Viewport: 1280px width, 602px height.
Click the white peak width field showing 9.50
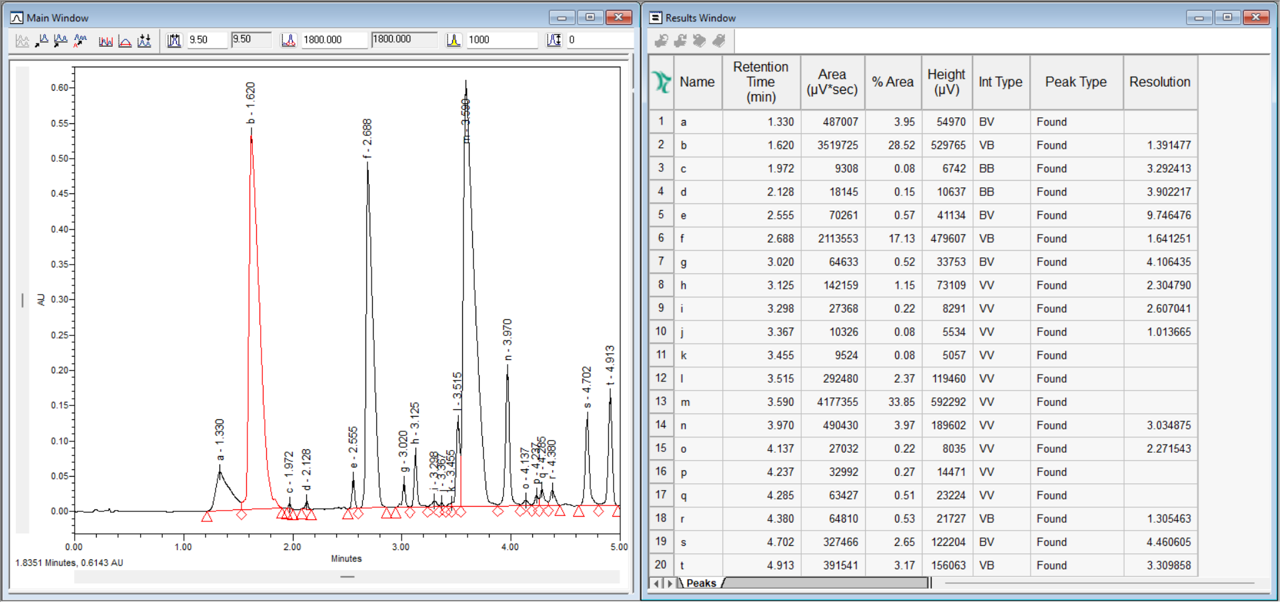click(206, 40)
